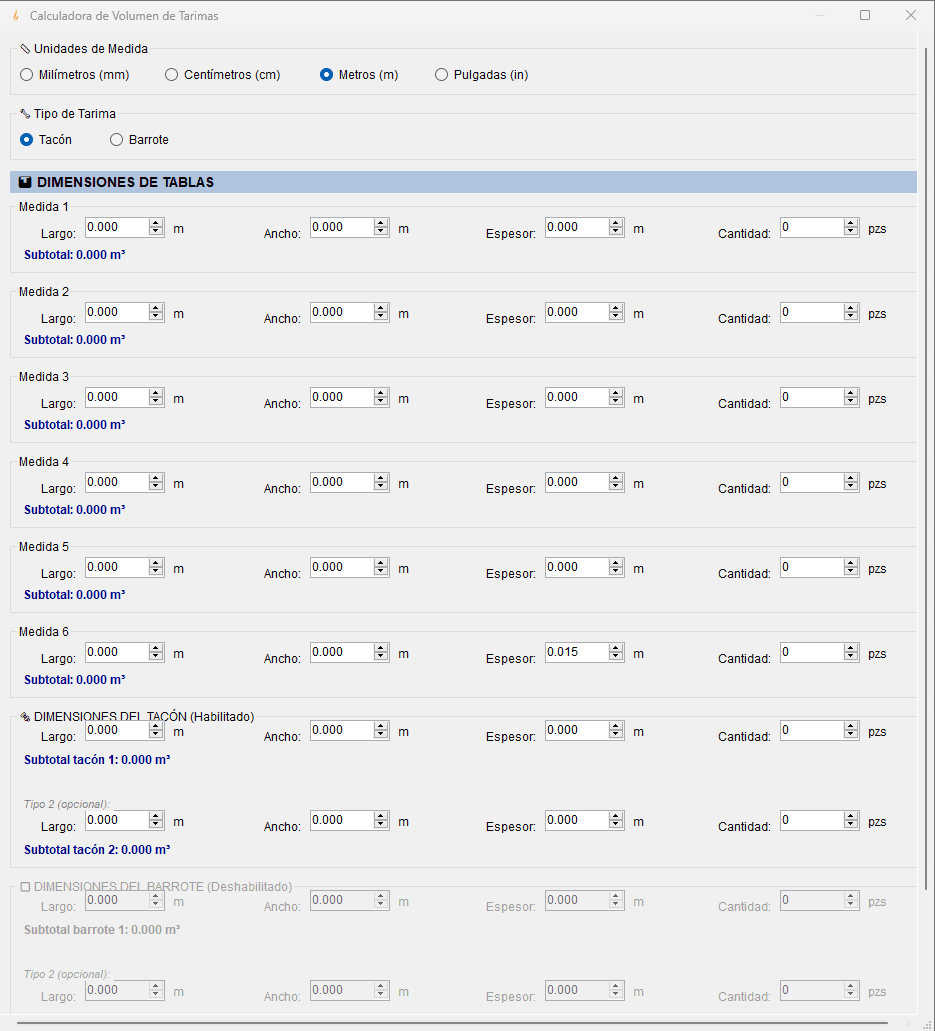
Task: Click the flame app icon in title bar
Action: click(x=16, y=15)
